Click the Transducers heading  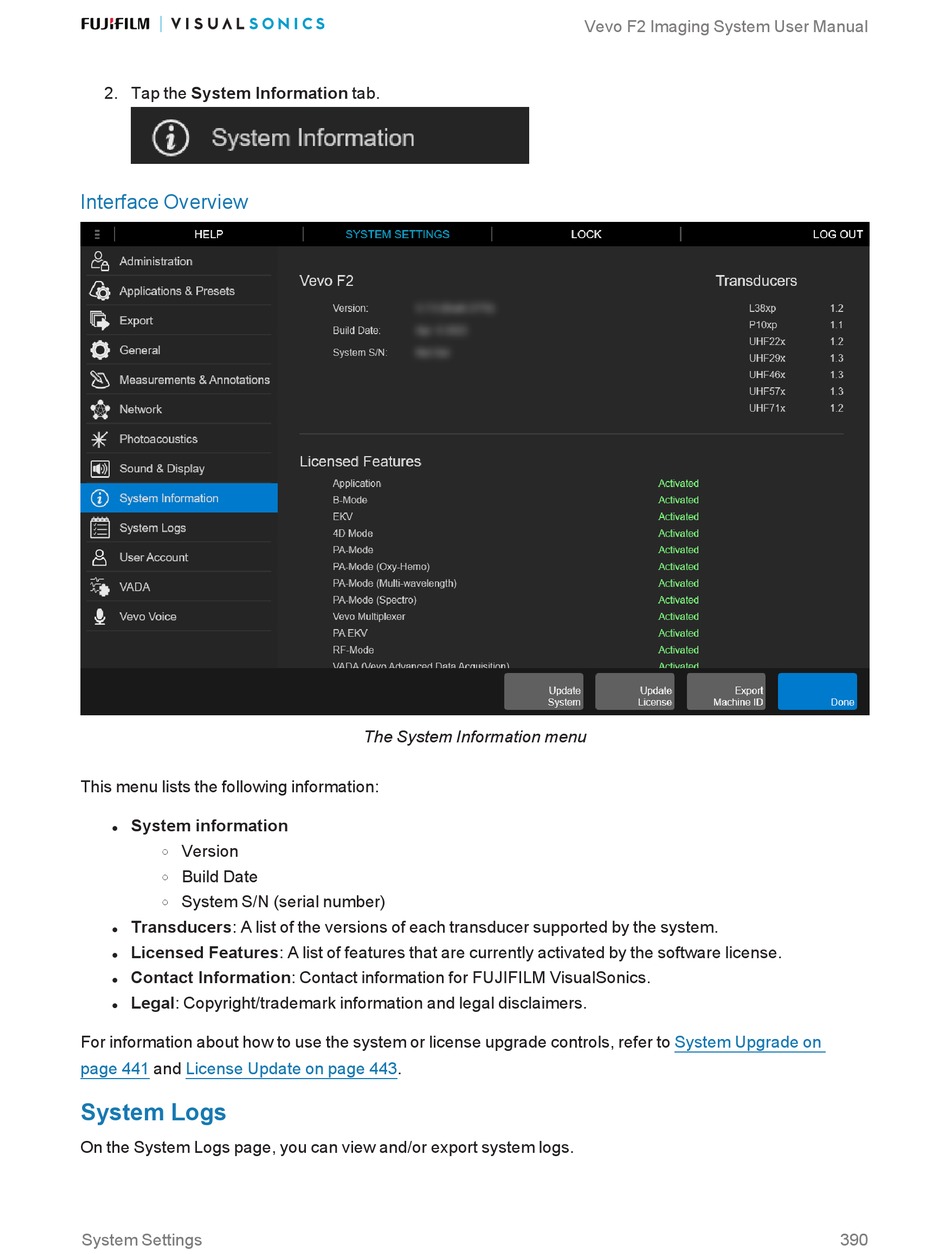pos(756,281)
